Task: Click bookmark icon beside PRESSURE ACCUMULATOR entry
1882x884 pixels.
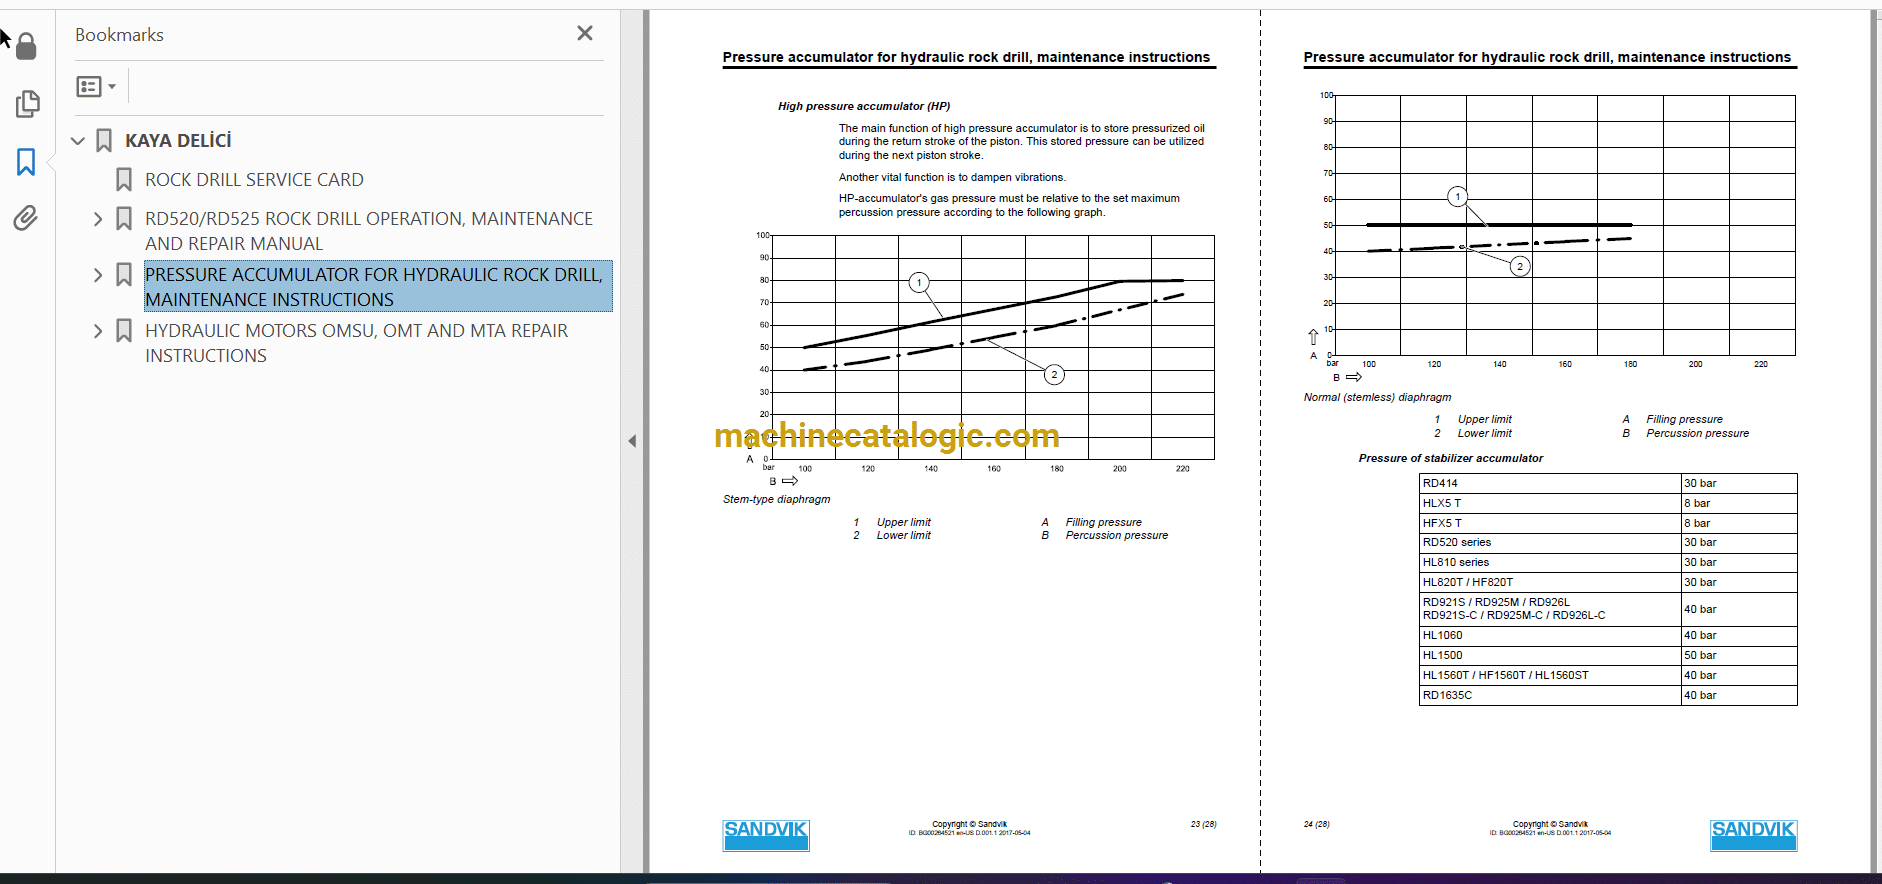Action: tap(124, 275)
